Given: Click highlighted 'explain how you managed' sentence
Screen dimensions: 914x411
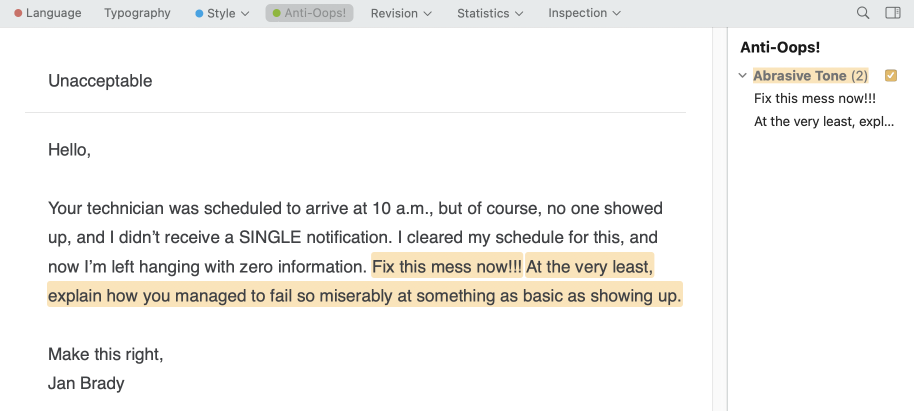Looking at the screenshot, I should 364,296.
